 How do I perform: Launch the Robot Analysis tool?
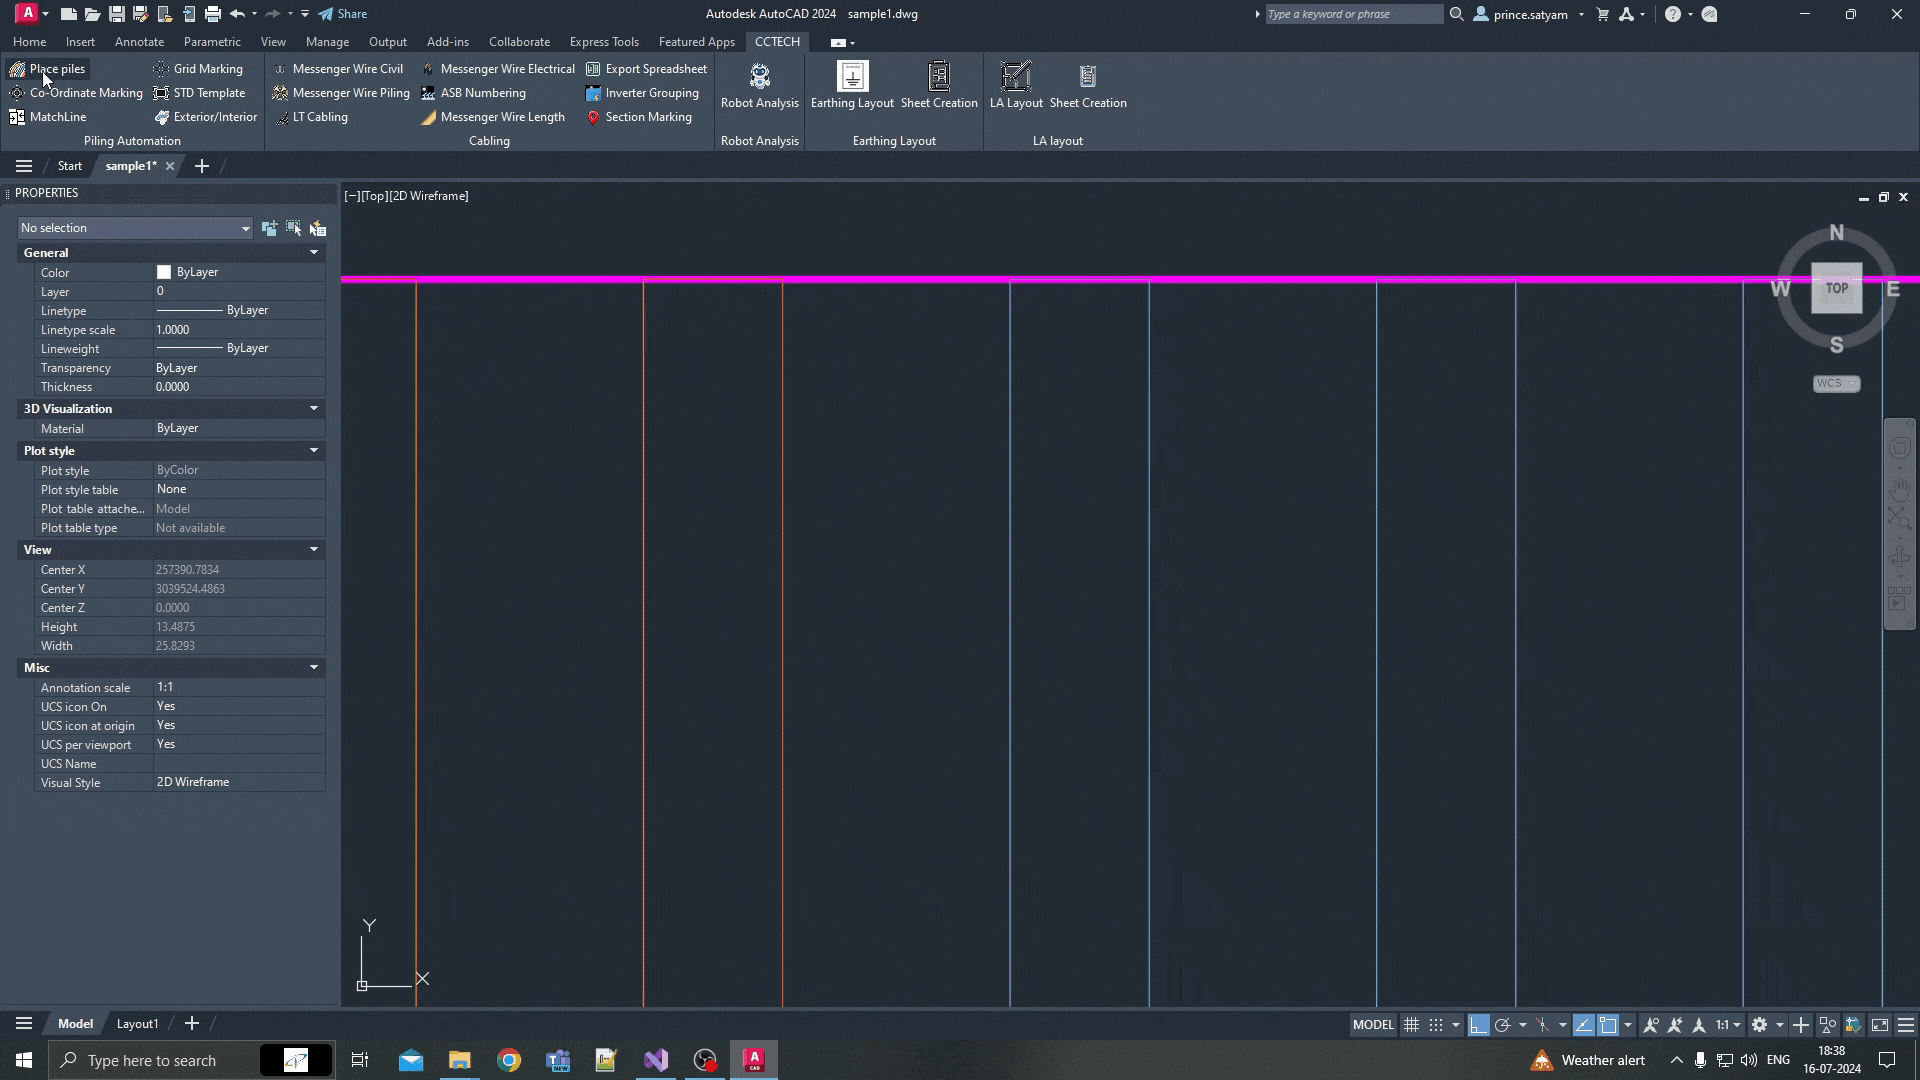pyautogui.click(x=759, y=85)
